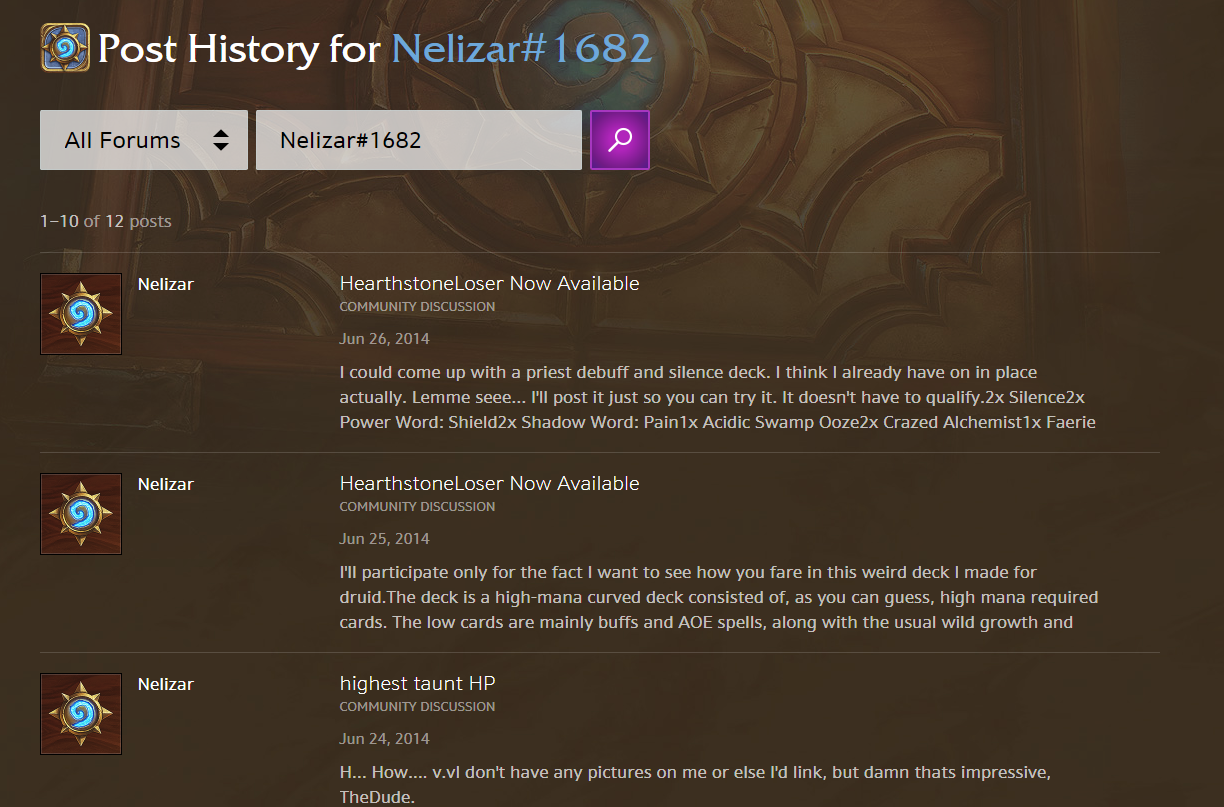Open the All Forums dropdown

click(144, 140)
